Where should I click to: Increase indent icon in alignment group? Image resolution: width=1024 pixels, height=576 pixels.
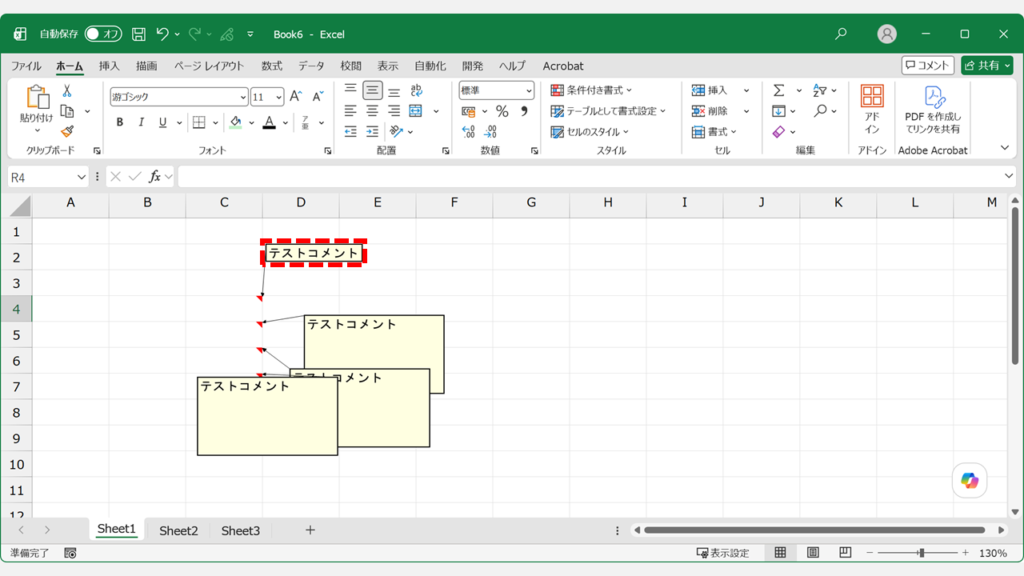pyautogui.click(x=372, y=132)
